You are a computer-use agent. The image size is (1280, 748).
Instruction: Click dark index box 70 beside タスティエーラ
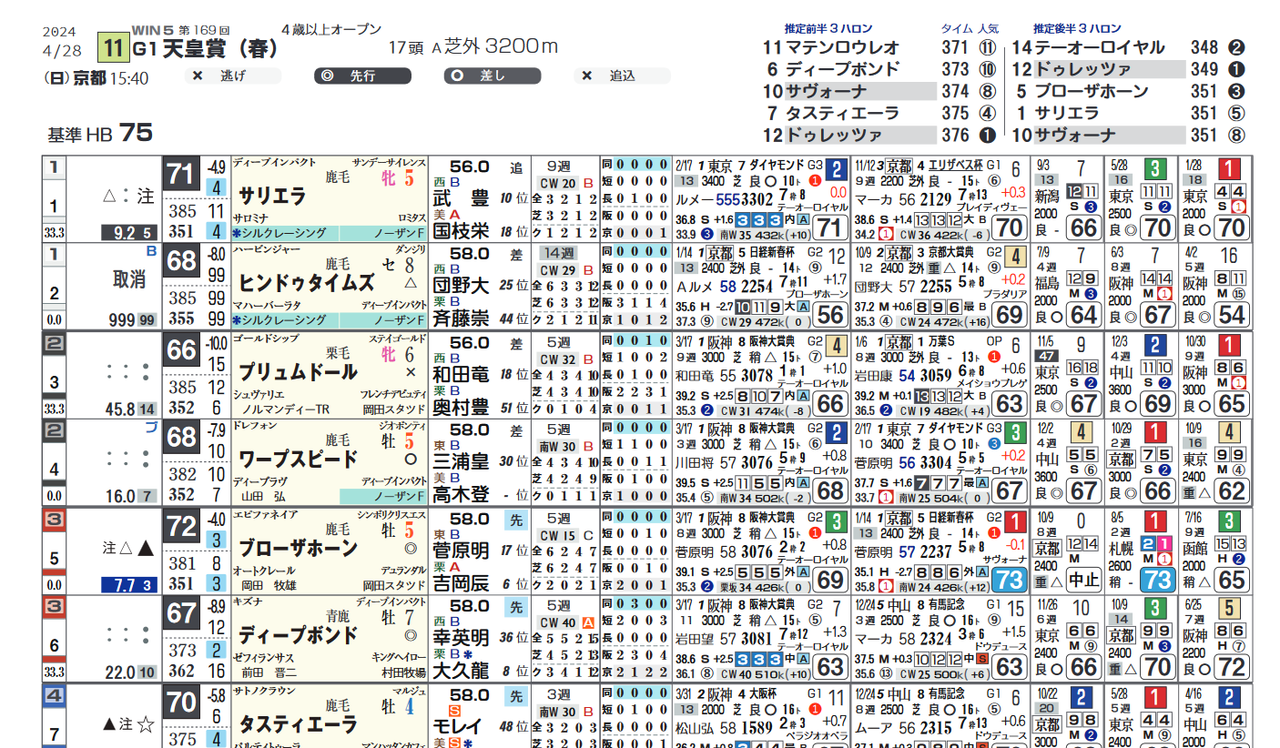click(181, 703)
